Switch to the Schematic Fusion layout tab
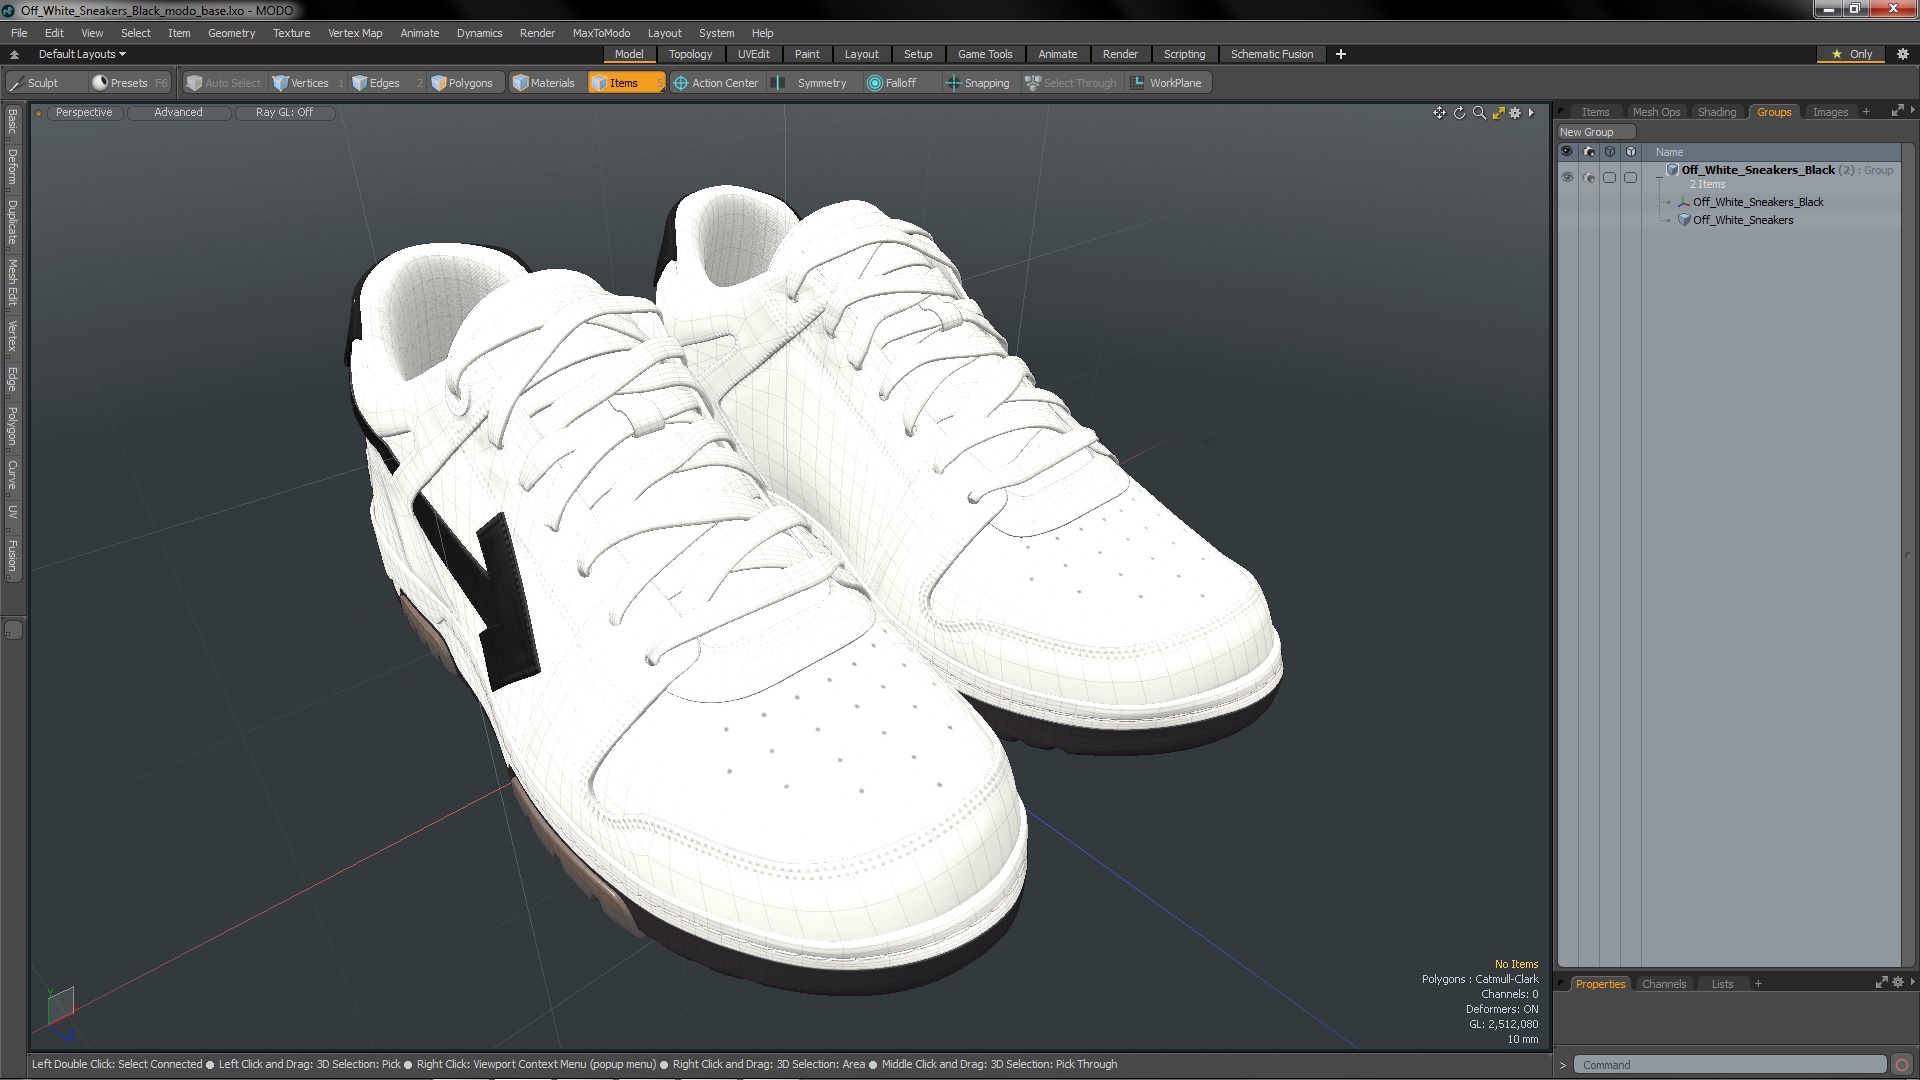 tap(1271, 54)
